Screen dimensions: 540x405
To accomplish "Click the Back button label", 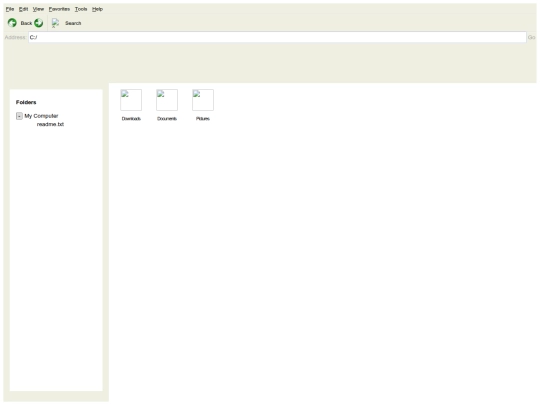I will point(26,23).
